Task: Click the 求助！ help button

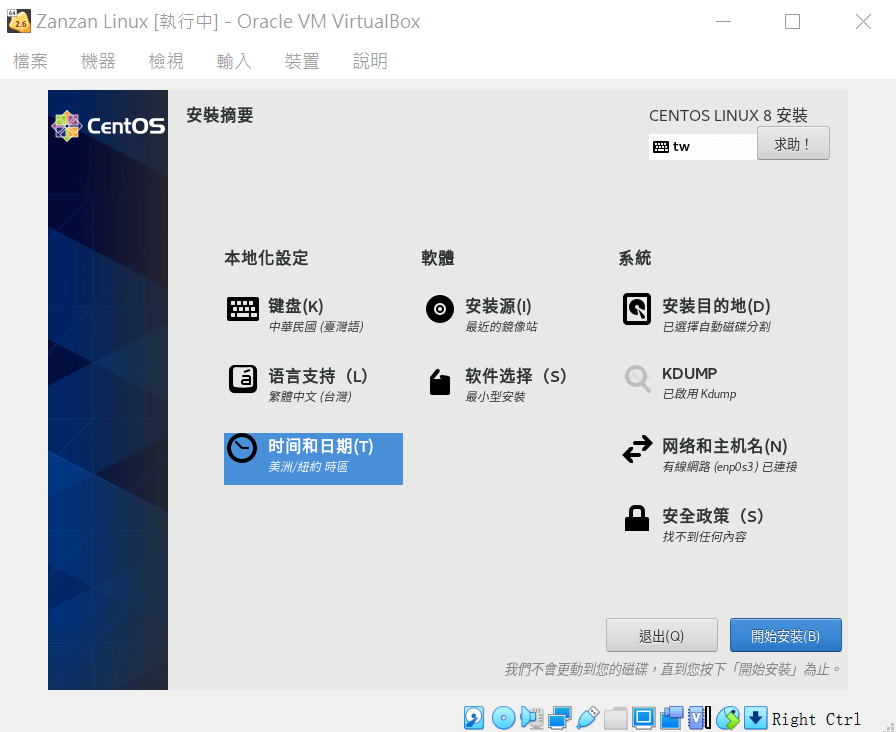Action: coord(793,143)
